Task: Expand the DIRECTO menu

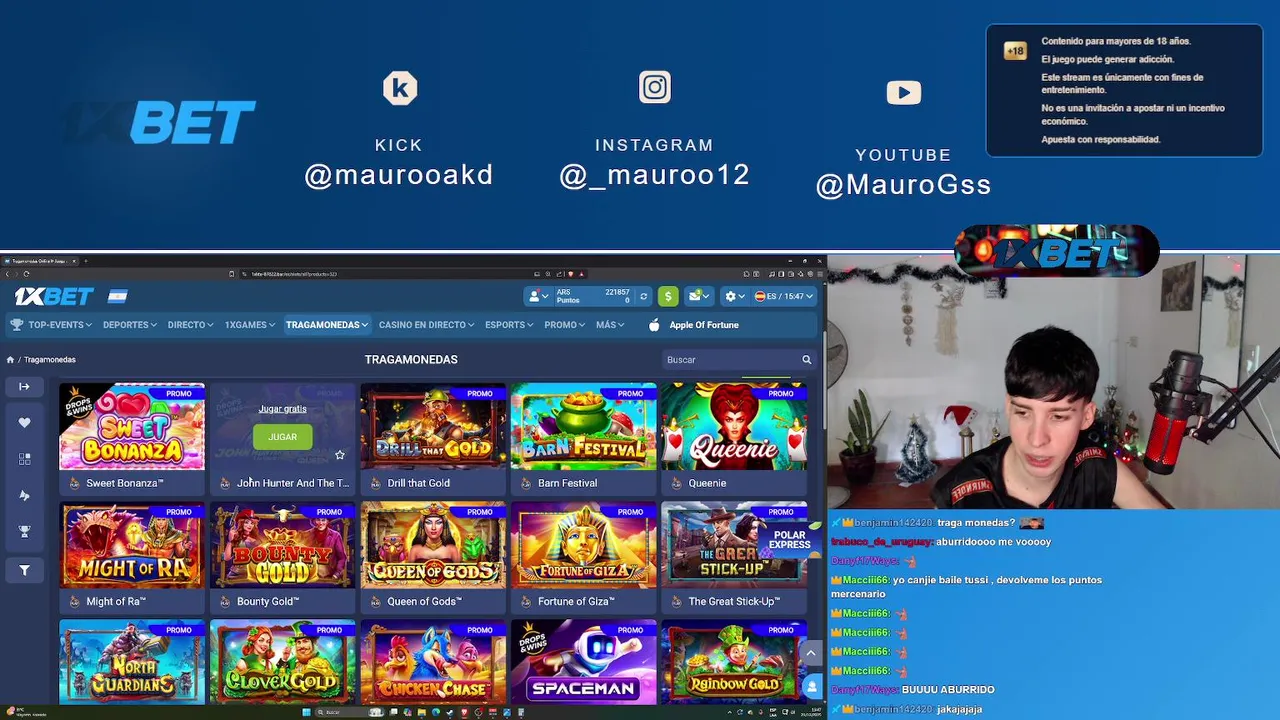Action: point(190,325)
